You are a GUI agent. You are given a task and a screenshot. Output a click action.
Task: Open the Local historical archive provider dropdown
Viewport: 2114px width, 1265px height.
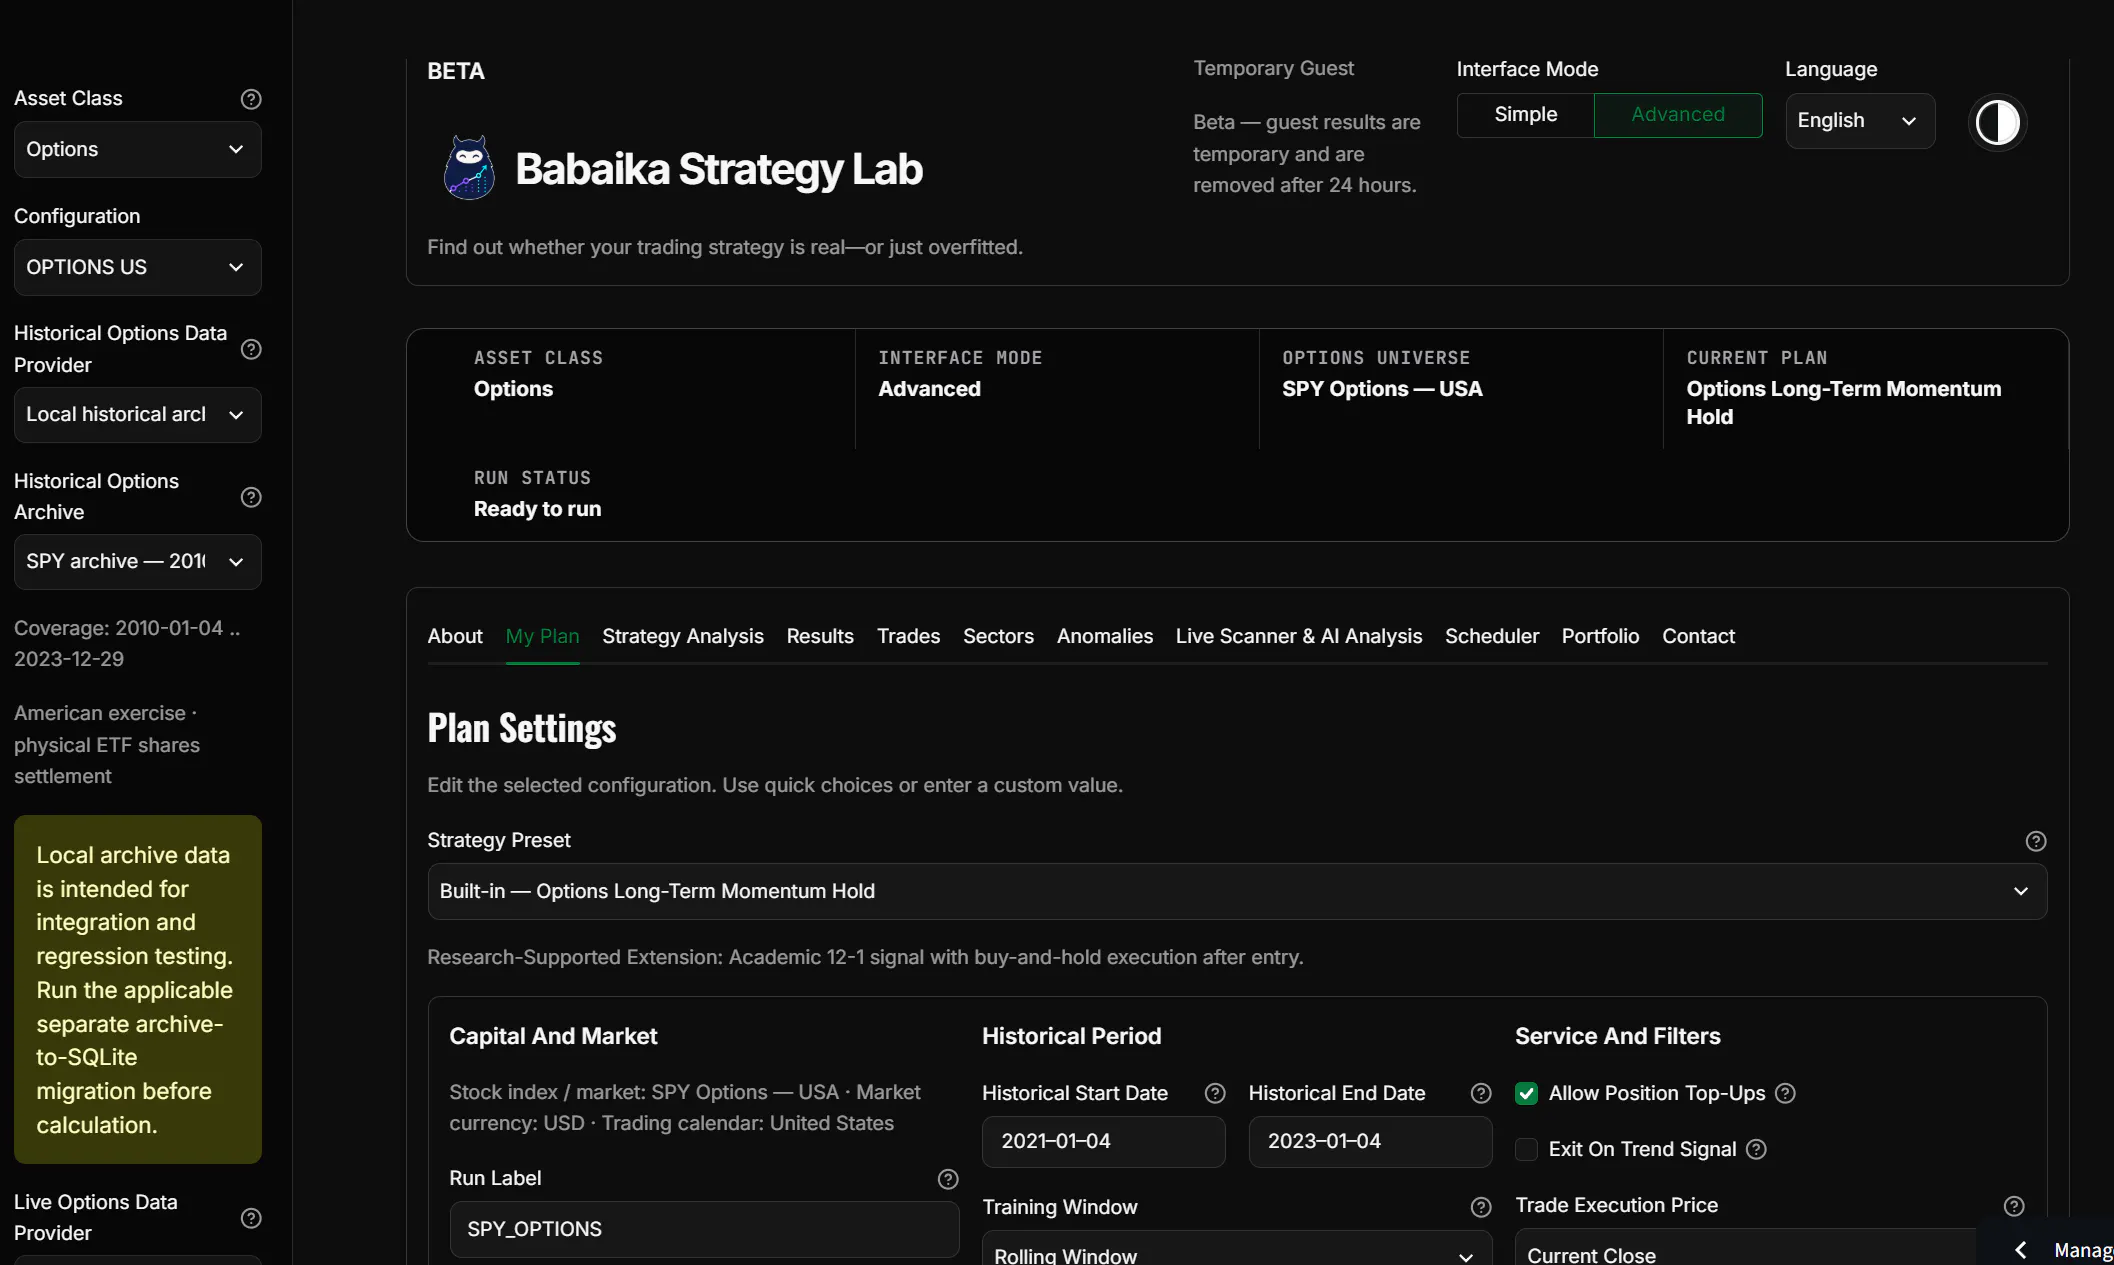pos(138,415)
